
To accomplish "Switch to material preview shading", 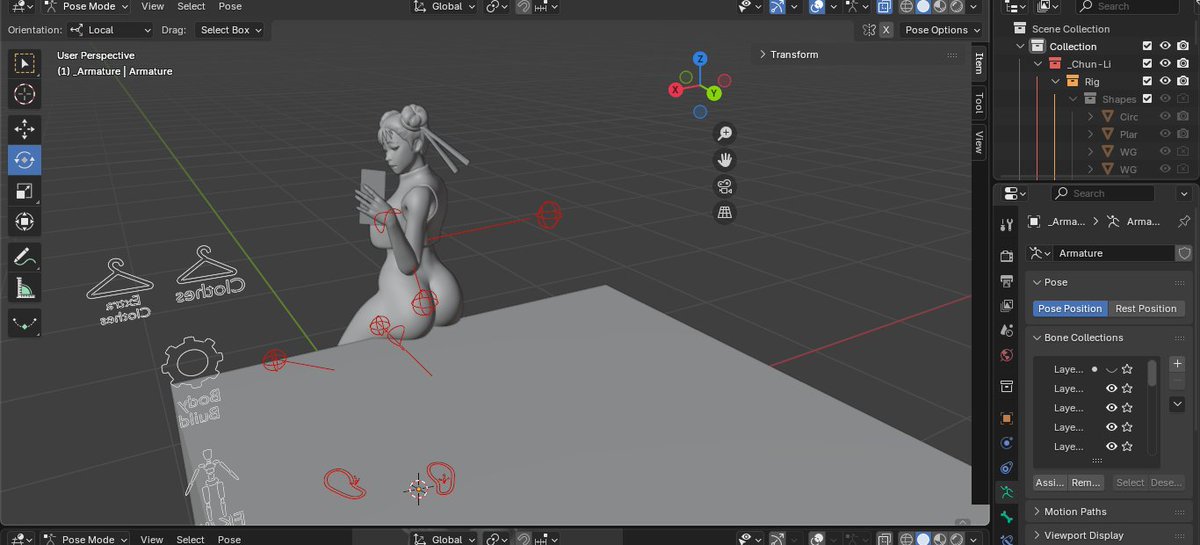I will coord(939,6).
